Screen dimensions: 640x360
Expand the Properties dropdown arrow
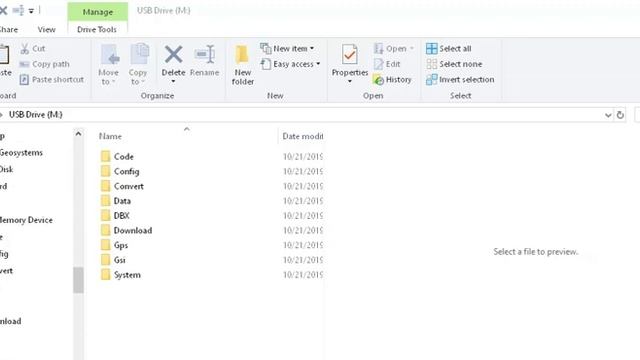[x=350, y=82]
